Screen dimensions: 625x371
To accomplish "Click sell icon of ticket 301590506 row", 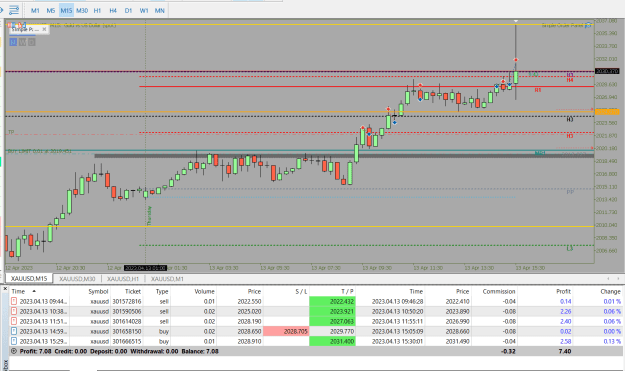I will coord(14,311).
